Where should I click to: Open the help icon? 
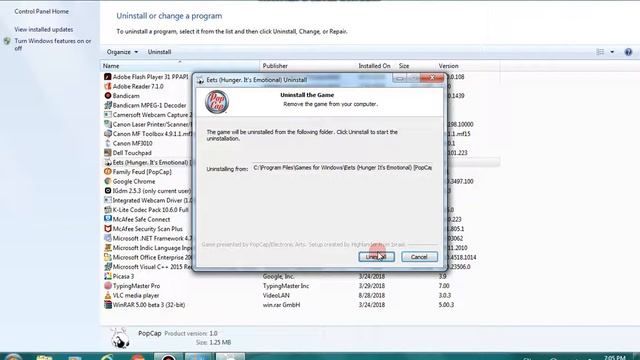pos(628,52)
